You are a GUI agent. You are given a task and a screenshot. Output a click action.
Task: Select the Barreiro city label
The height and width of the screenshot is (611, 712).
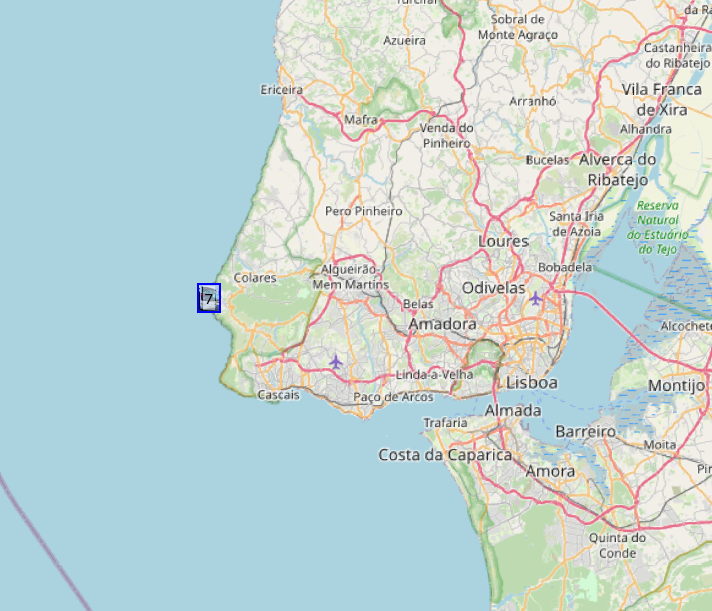pos(586,431)
